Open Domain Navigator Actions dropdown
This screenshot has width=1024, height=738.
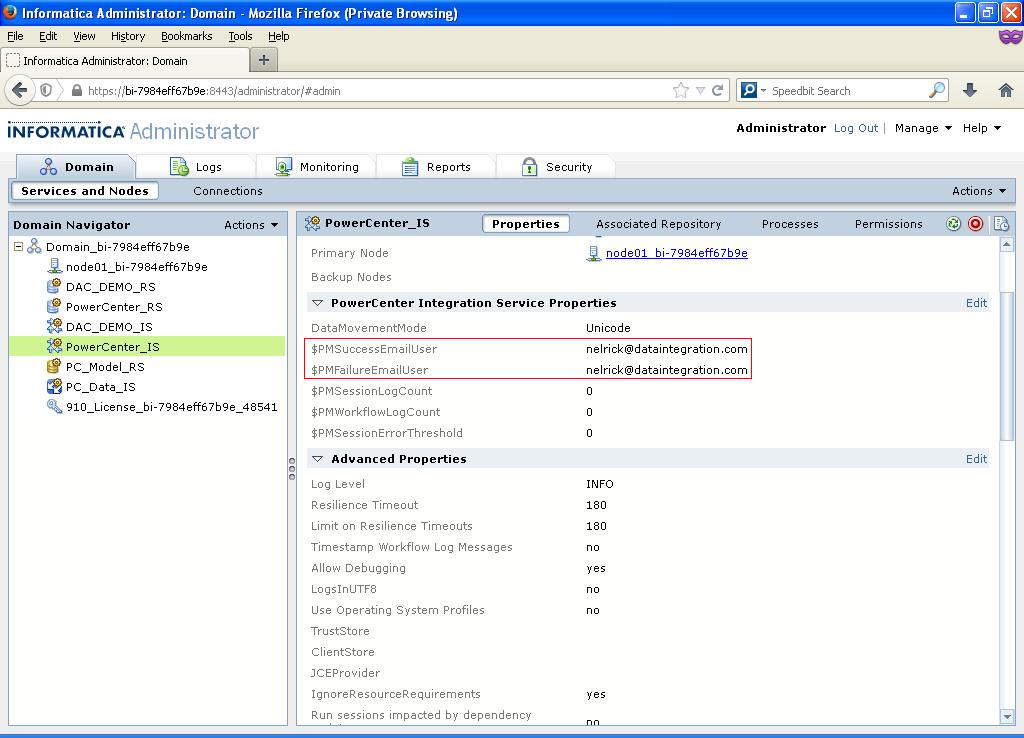coord(251,225)
